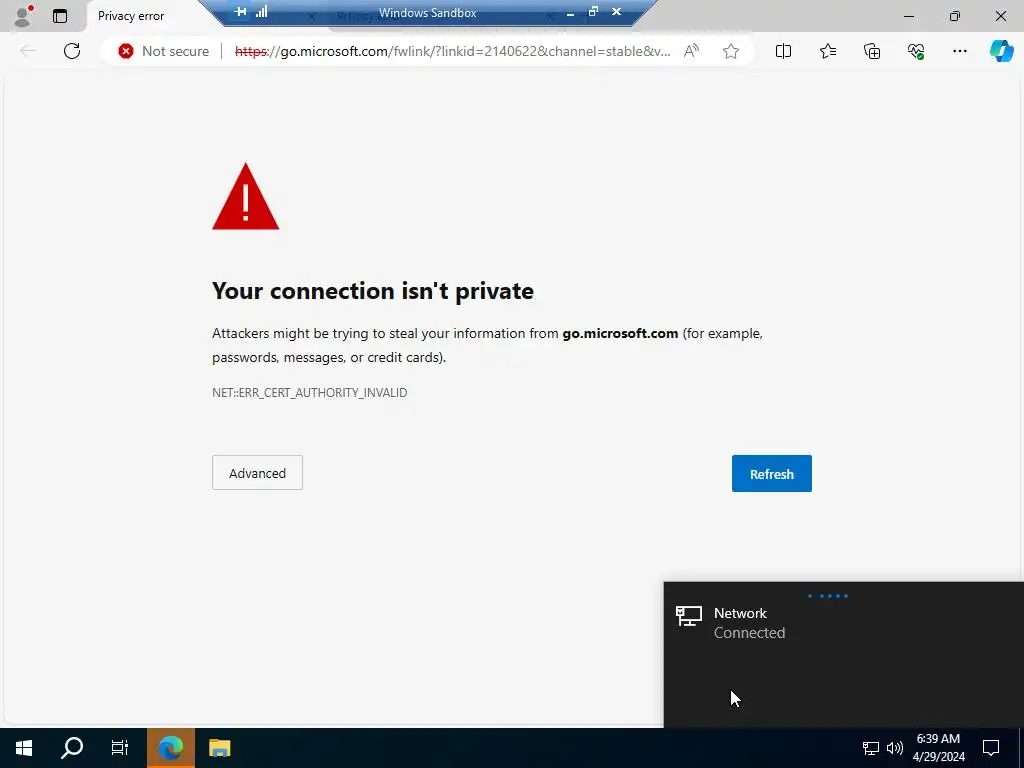Image resolution: width=1024 pixels, height=768 pixels.
Task: Open the Favorites list icon
Action: pos(827,51)
